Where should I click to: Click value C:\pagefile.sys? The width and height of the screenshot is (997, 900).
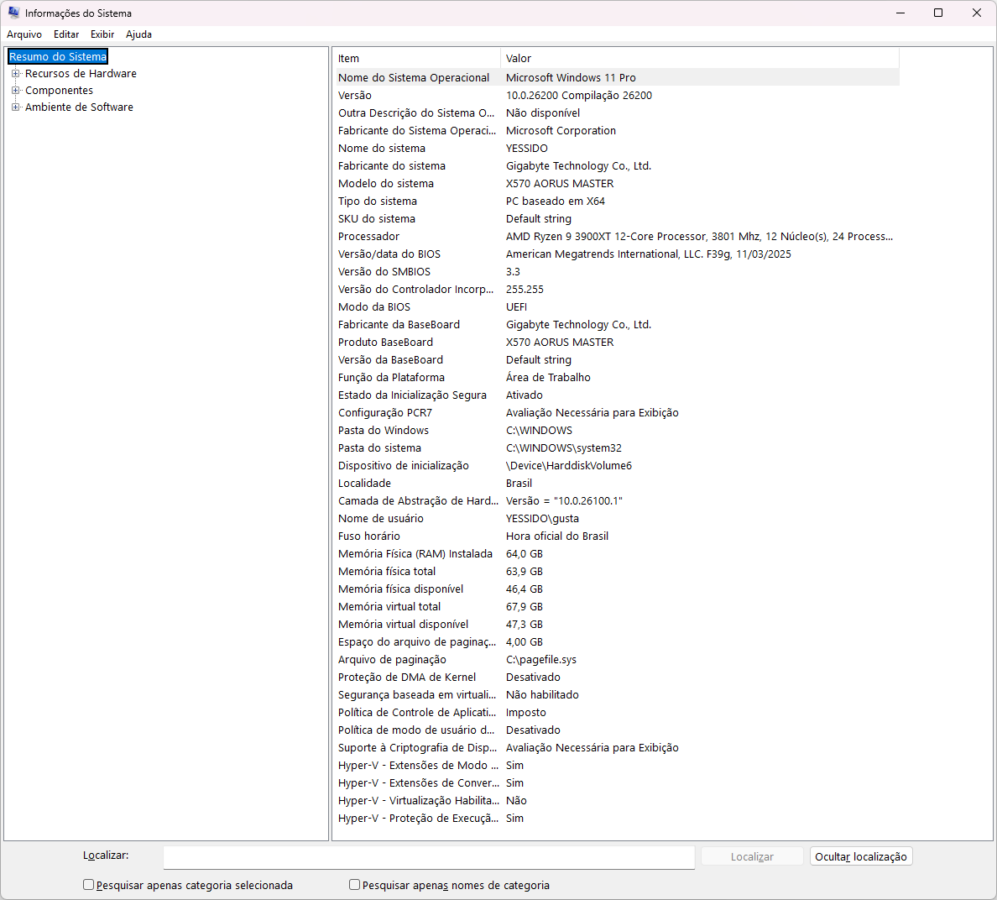coord(541,660)
